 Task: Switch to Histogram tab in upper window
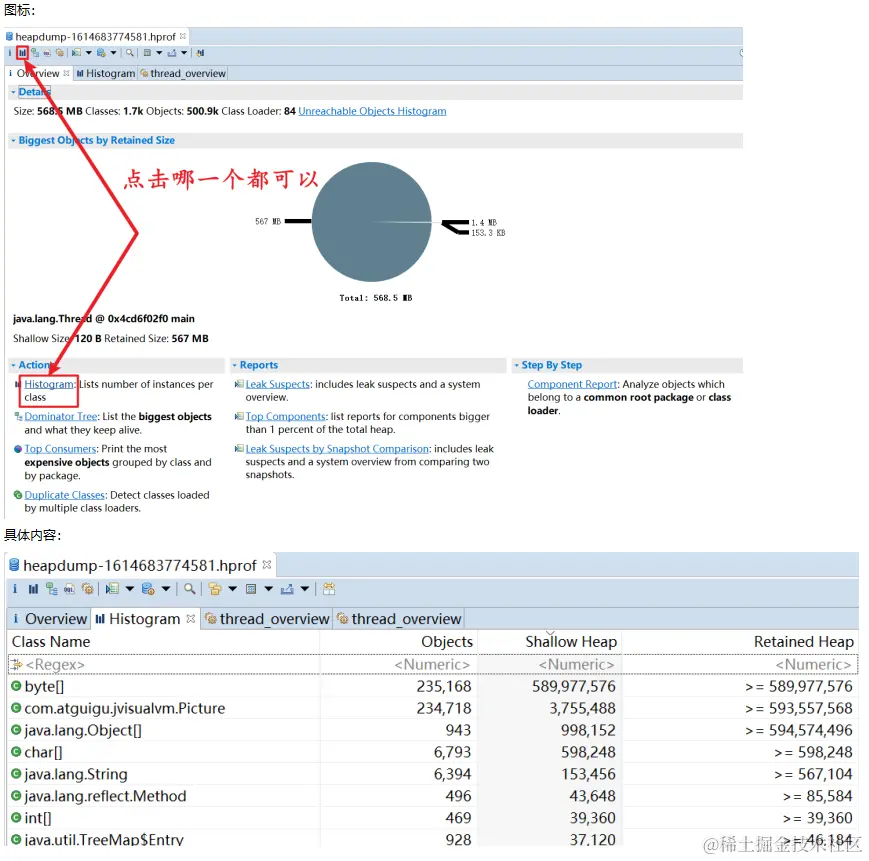pyautogui.click(x=105, y=73)
